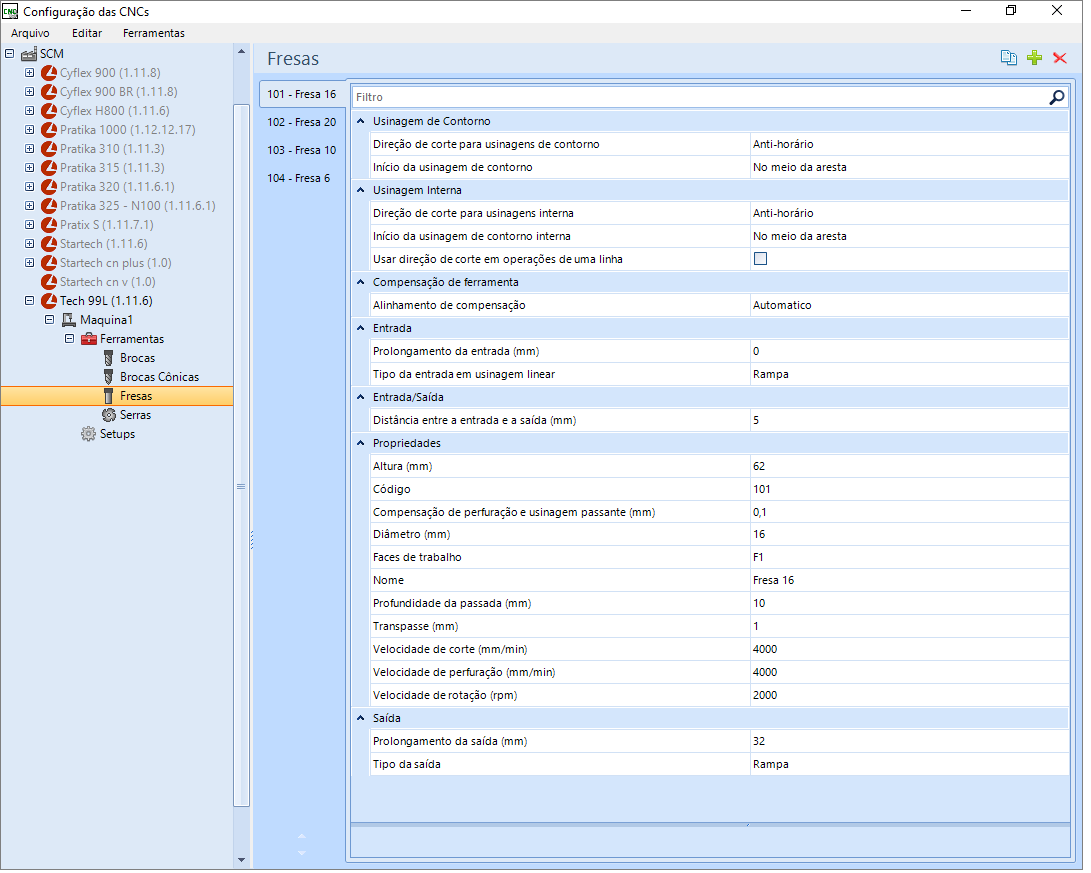Click the Brocas drill bit icon
Image resolution: width=1091 pixels, height=873 pixels.
(109, 360)
